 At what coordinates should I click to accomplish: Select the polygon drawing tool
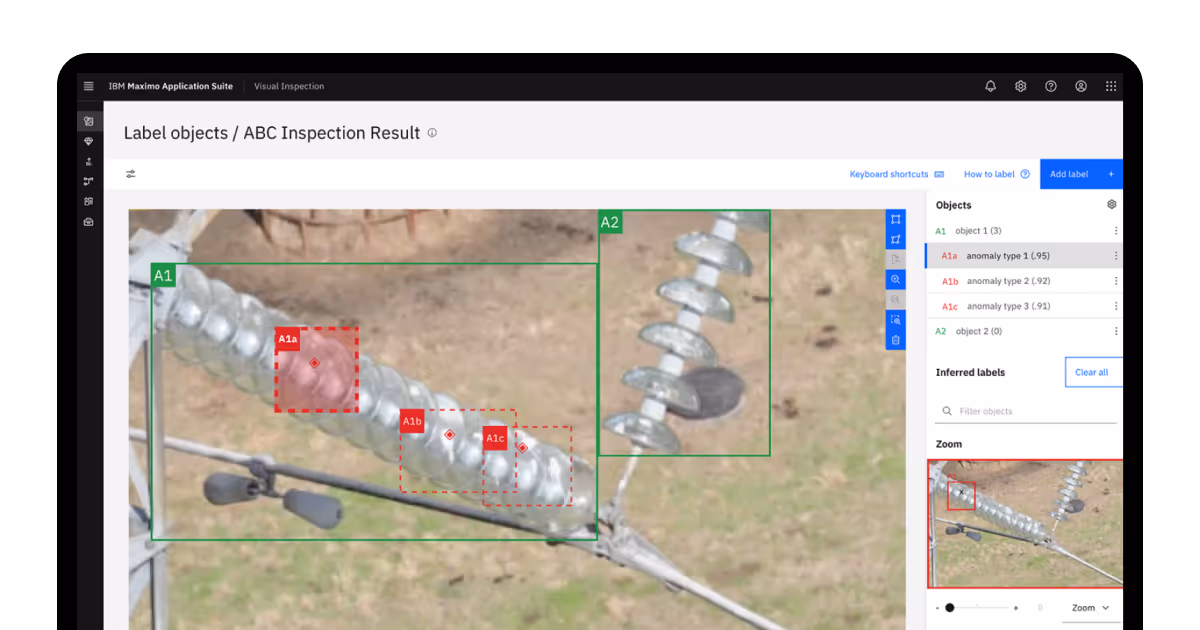click(896, 239)
